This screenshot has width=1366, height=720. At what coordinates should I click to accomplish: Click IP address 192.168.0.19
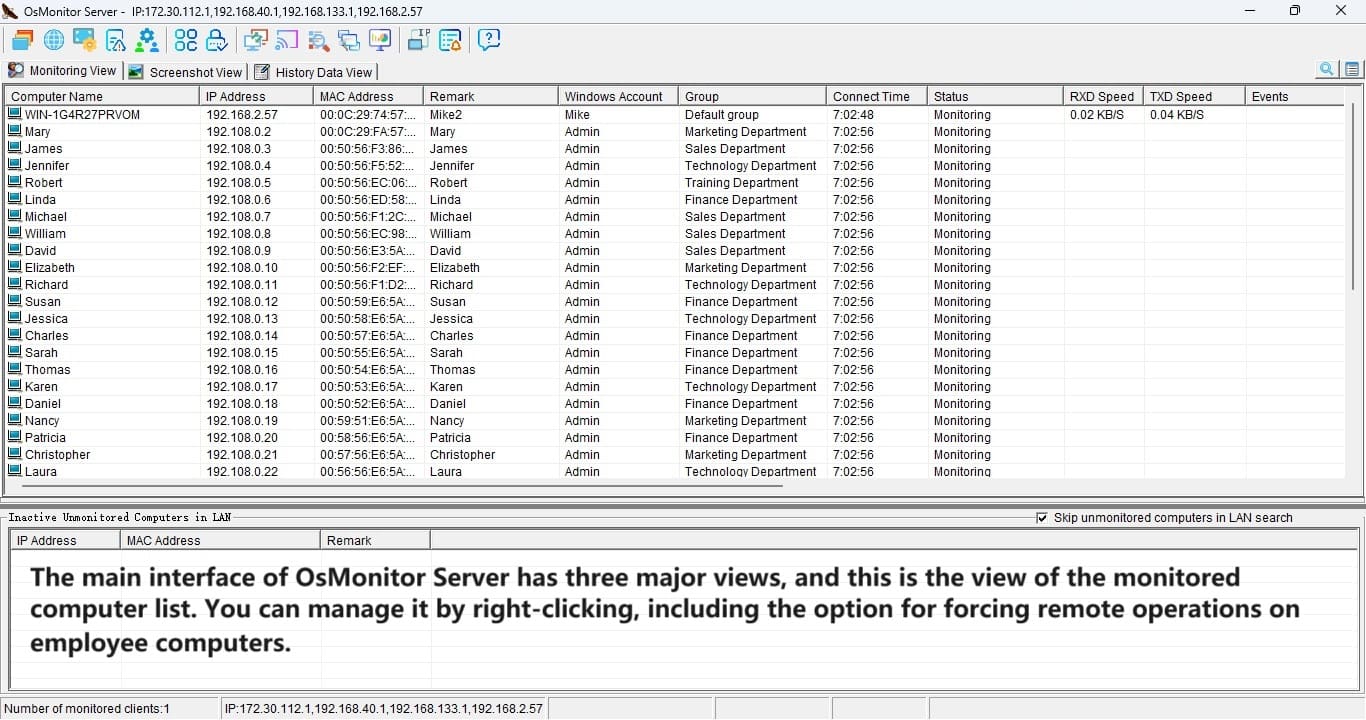[x=241, y=420]
